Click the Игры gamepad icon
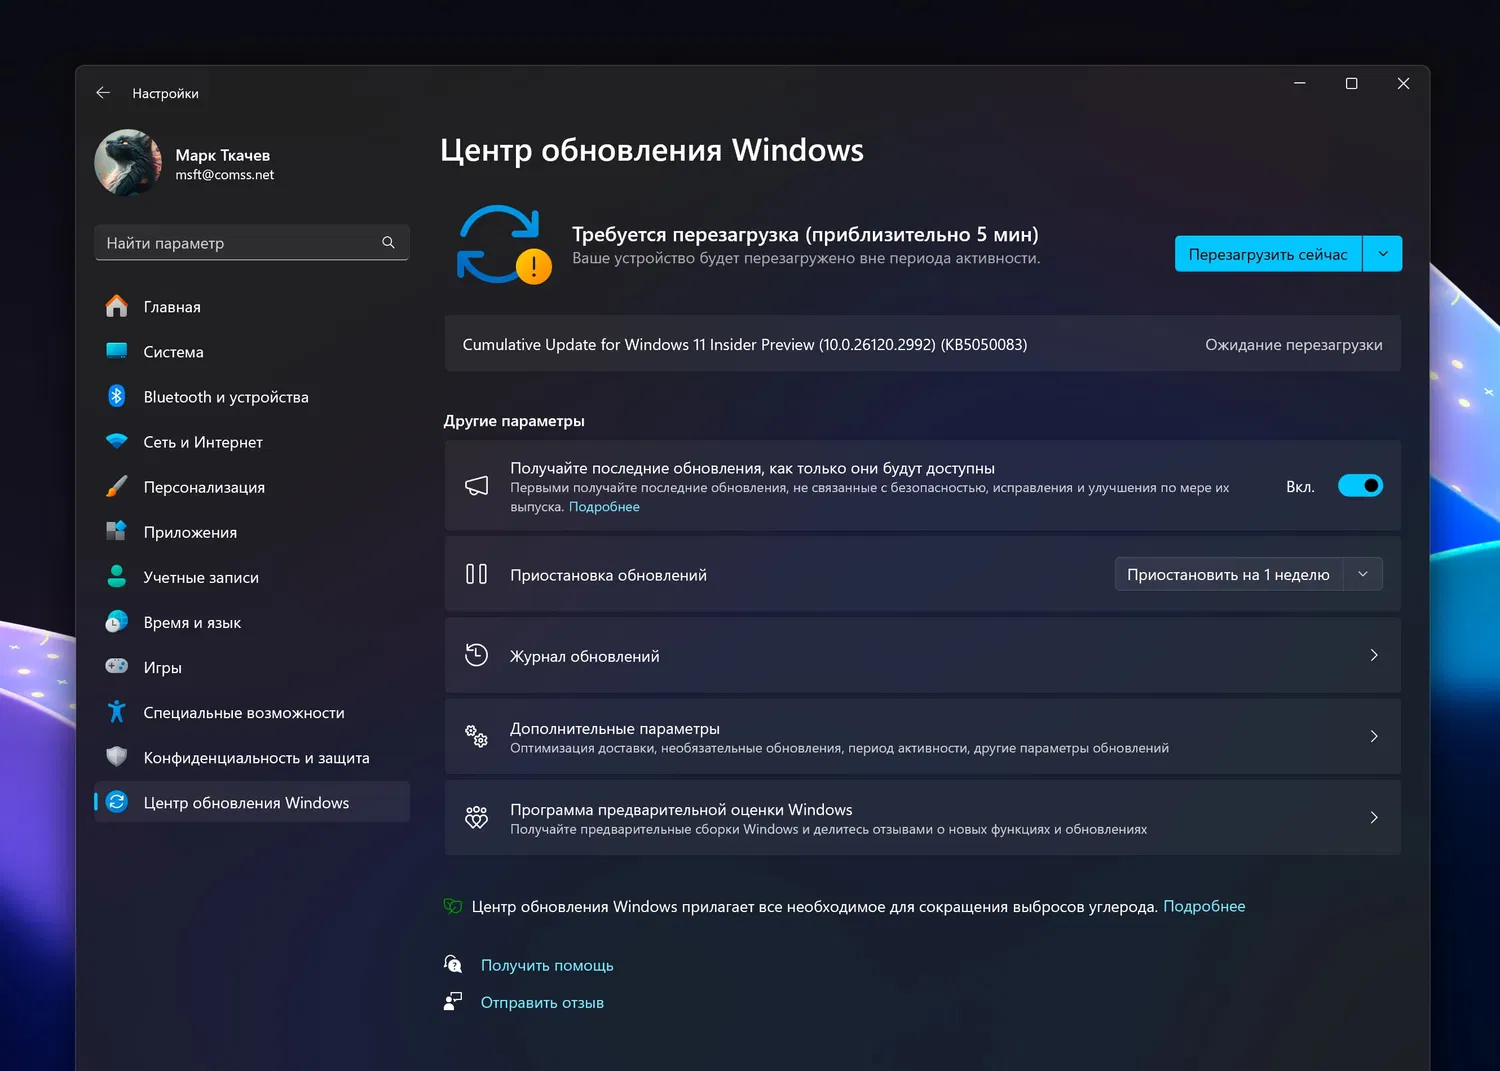1500x1071 pixels. click(117, 667)
